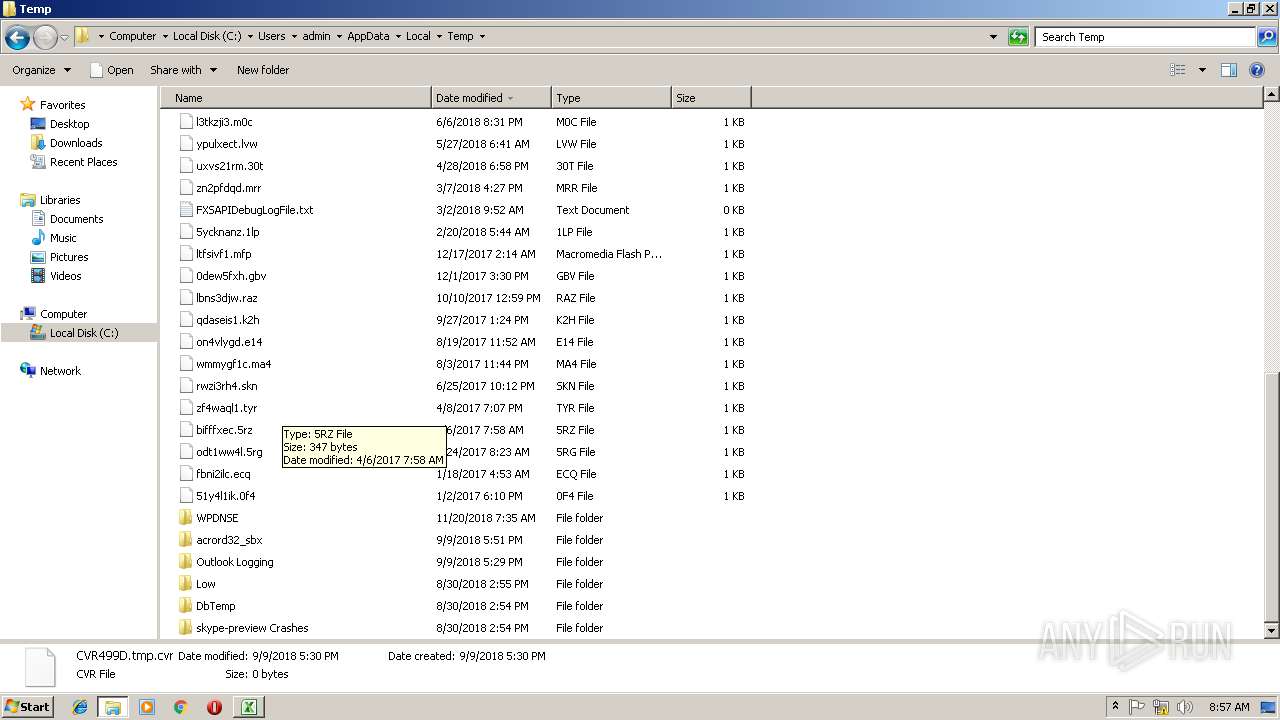Select the acrord32_sbx folder icon

coord(185,540)
